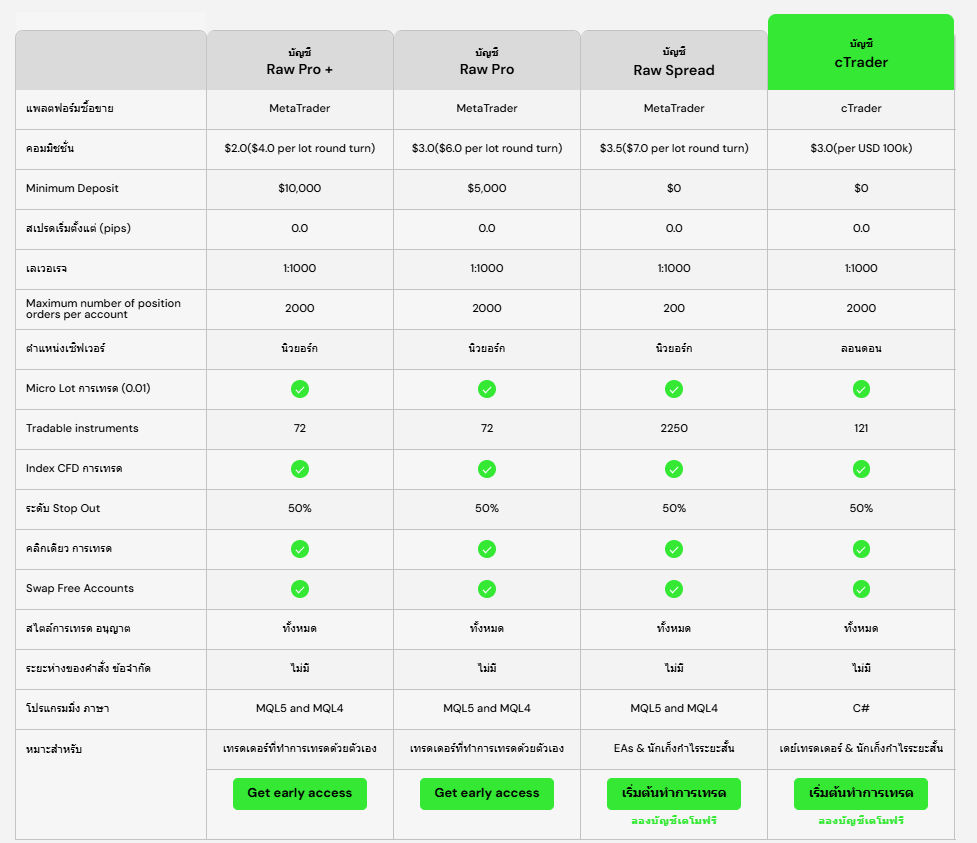This screenshot has height=843, width=977.
Task: Click the เริ่มต้นทำการเทรด button under cTrader
Action: (861, 793)
